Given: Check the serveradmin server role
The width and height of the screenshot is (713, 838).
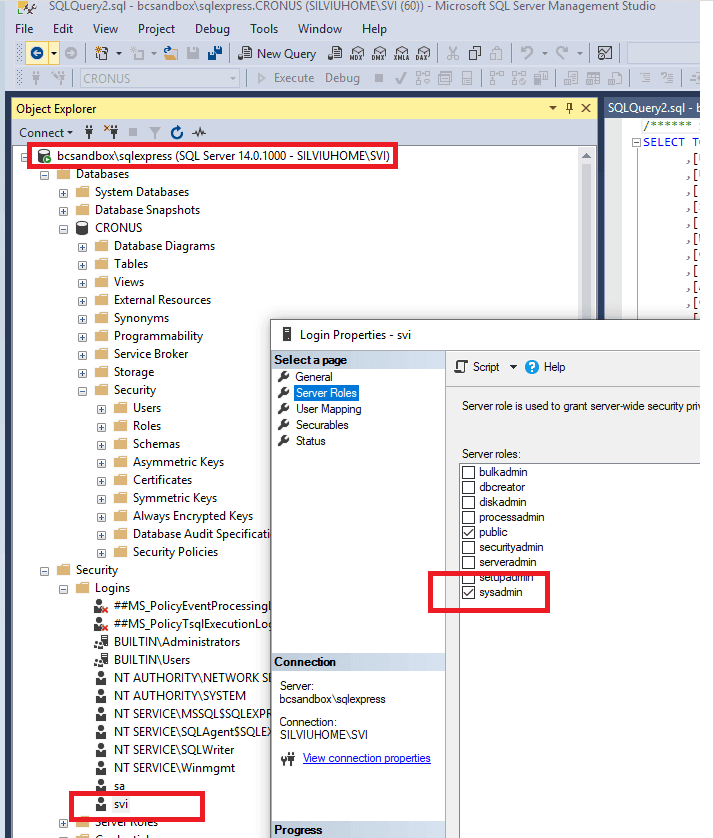Looking at the screenshot, I should coord(468,562).
